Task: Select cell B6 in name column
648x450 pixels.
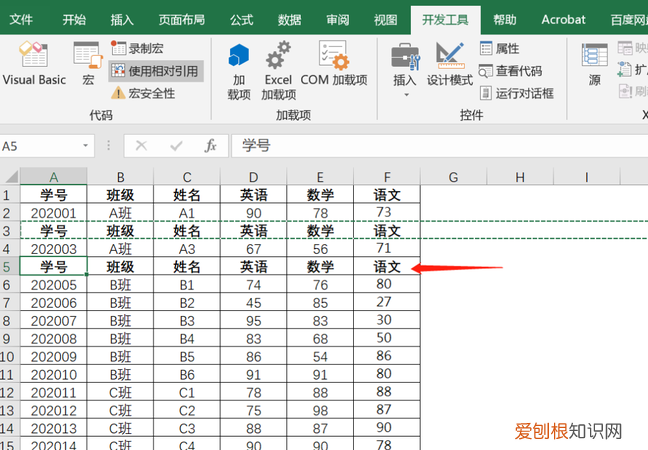Action: (187, 374)
